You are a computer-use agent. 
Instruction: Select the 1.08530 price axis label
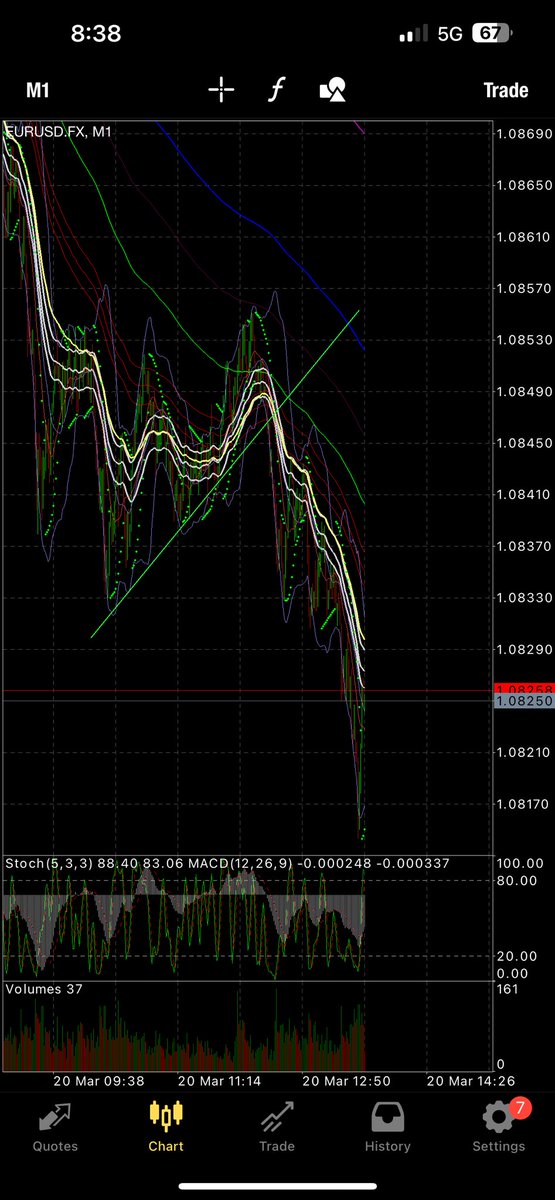[x=523, y=340]
